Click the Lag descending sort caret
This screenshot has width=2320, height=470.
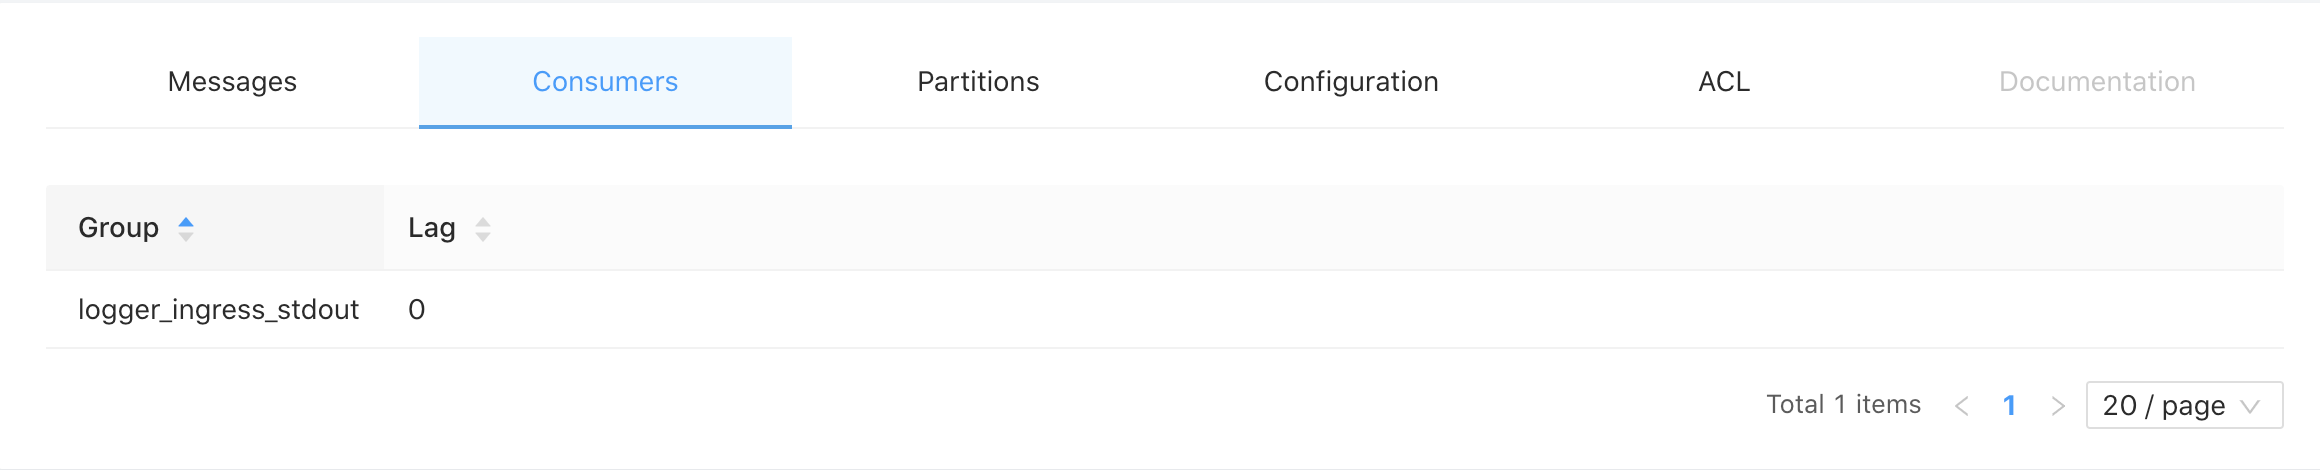pos(483,237)
